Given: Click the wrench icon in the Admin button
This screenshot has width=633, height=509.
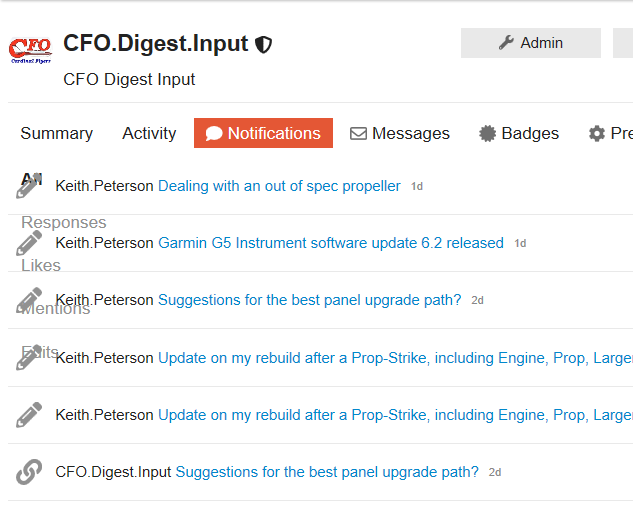Looking at the screenshot, I should point(506,43).
